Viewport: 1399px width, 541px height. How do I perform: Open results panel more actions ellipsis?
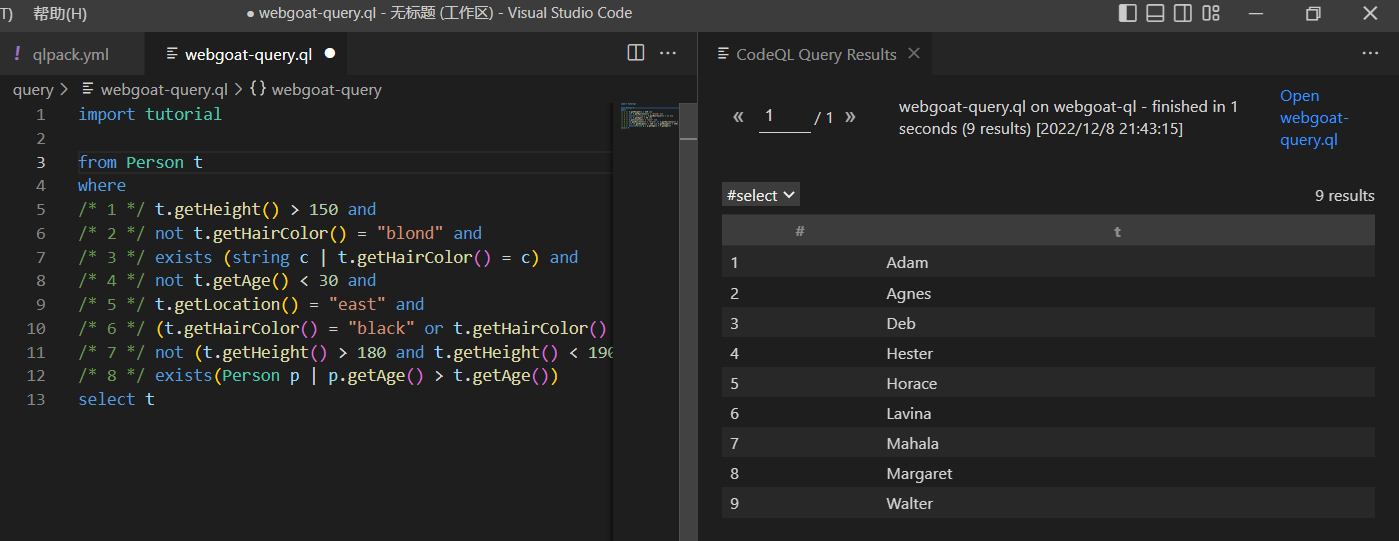coord(1370,54)
